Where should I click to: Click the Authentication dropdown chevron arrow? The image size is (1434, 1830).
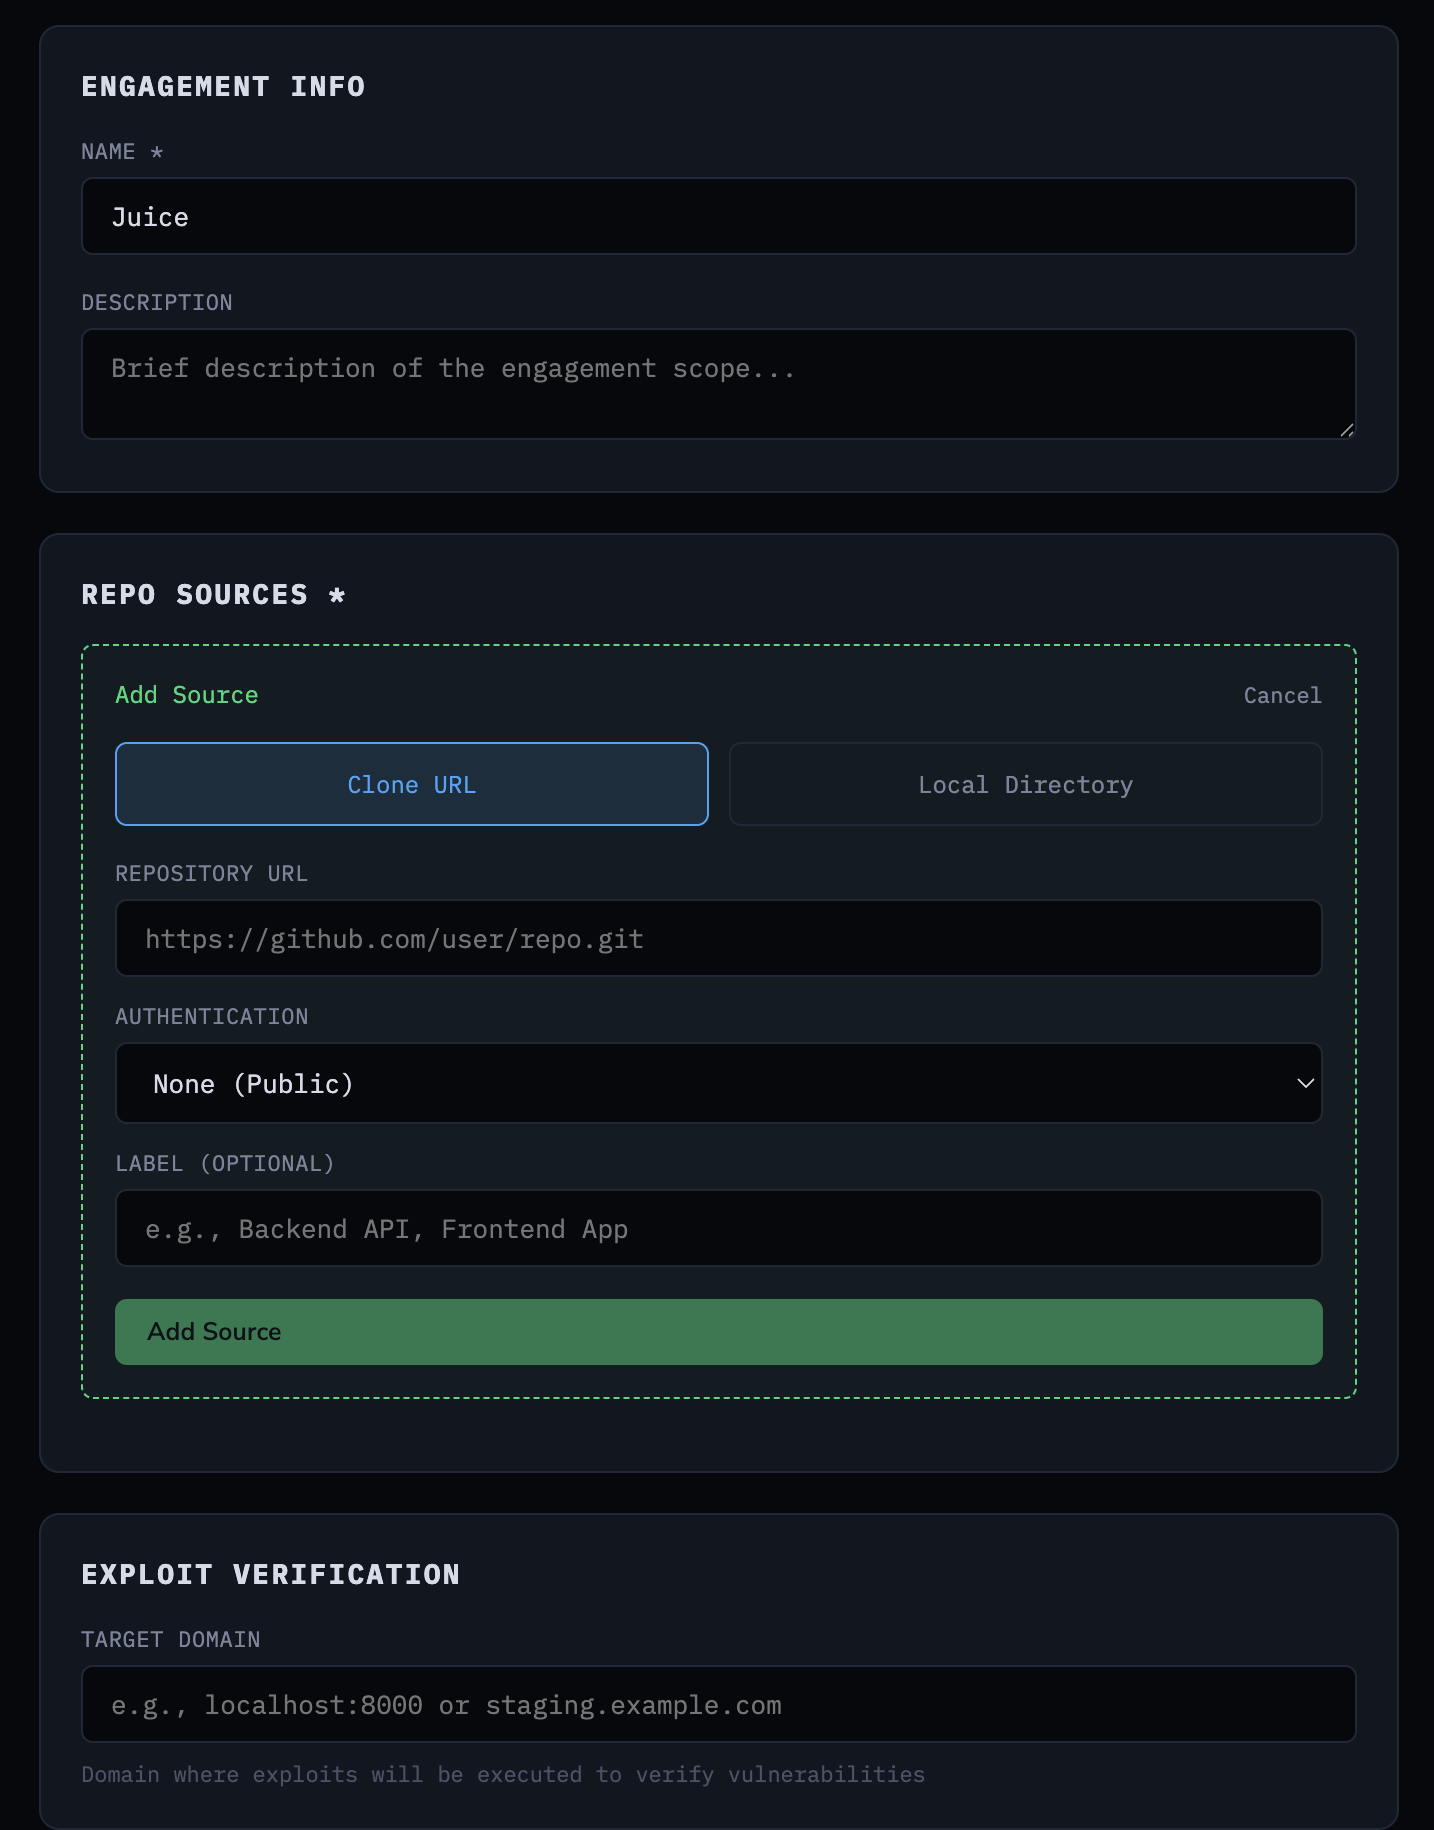coord(1305,1083)
